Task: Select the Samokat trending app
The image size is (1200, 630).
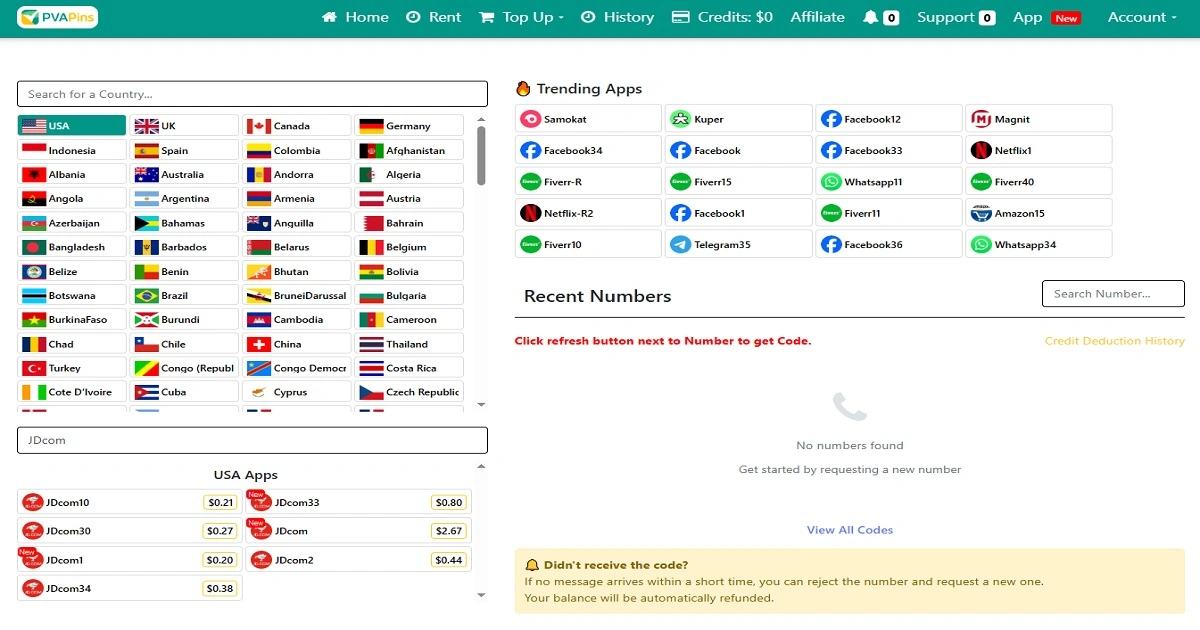Action: (588, 119)
